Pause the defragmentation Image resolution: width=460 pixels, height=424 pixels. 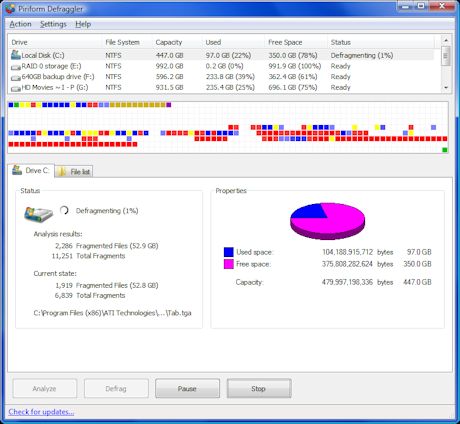tap(187, 388)
